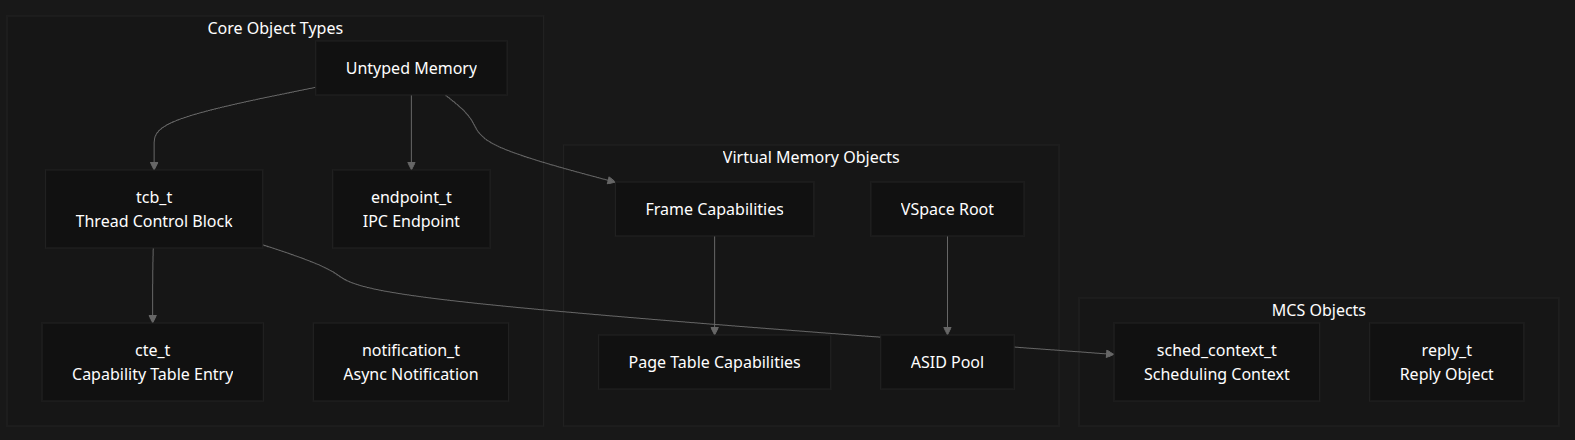Screen dimensions: 1575x440
Task: Select the tcb_t Thread Control Block node
Action: (x=154, y=209)
